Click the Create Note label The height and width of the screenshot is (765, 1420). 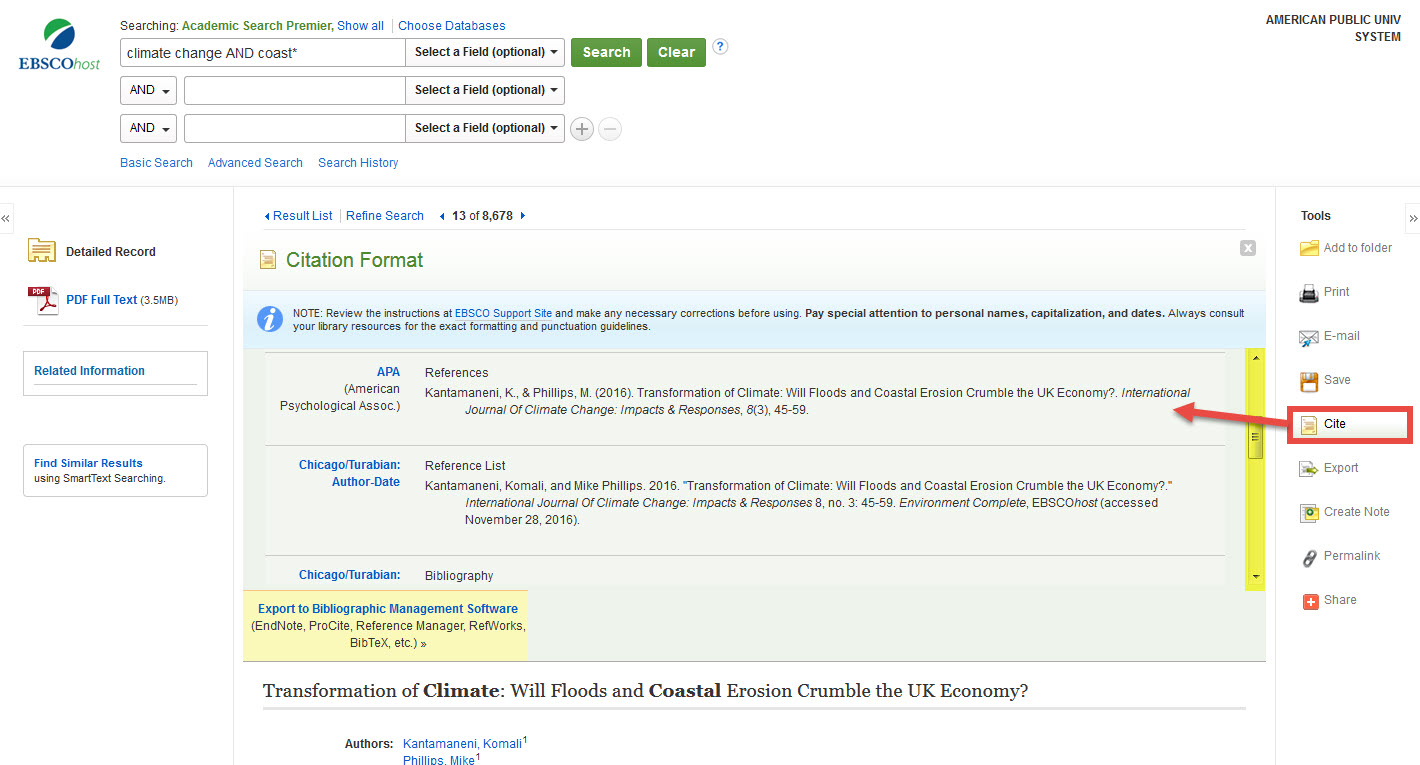point(1357,512)
